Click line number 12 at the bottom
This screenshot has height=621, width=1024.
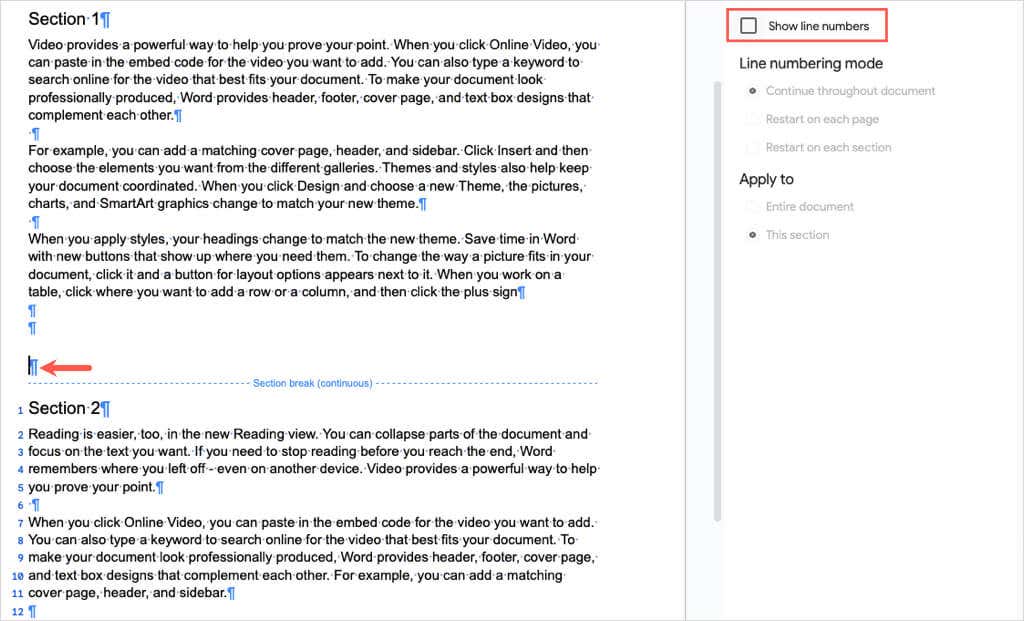click(x=18, y=611)
